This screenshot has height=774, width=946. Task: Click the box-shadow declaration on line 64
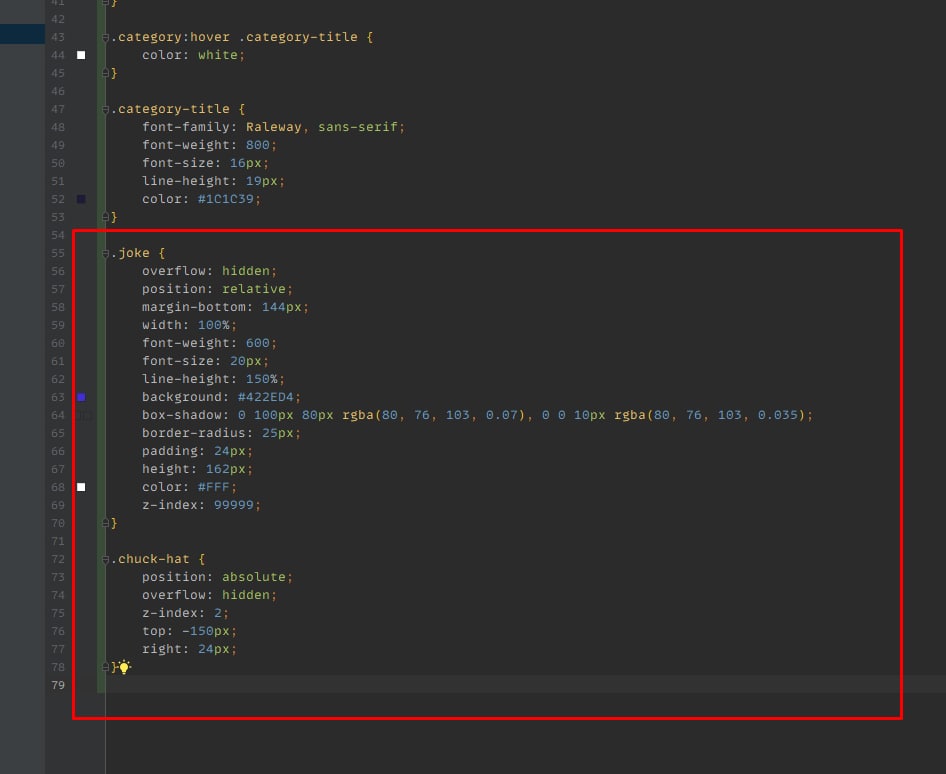click(x=477, y=415)
